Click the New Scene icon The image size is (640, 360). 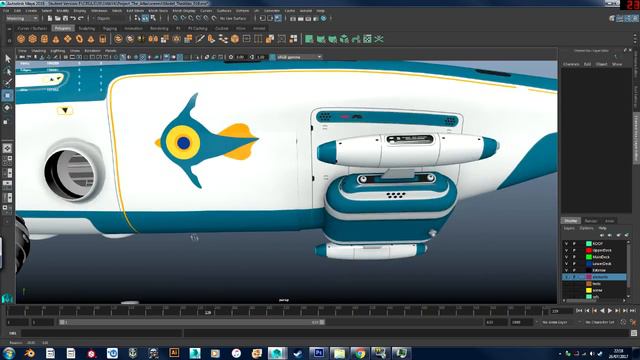click(x=50, y=18)
